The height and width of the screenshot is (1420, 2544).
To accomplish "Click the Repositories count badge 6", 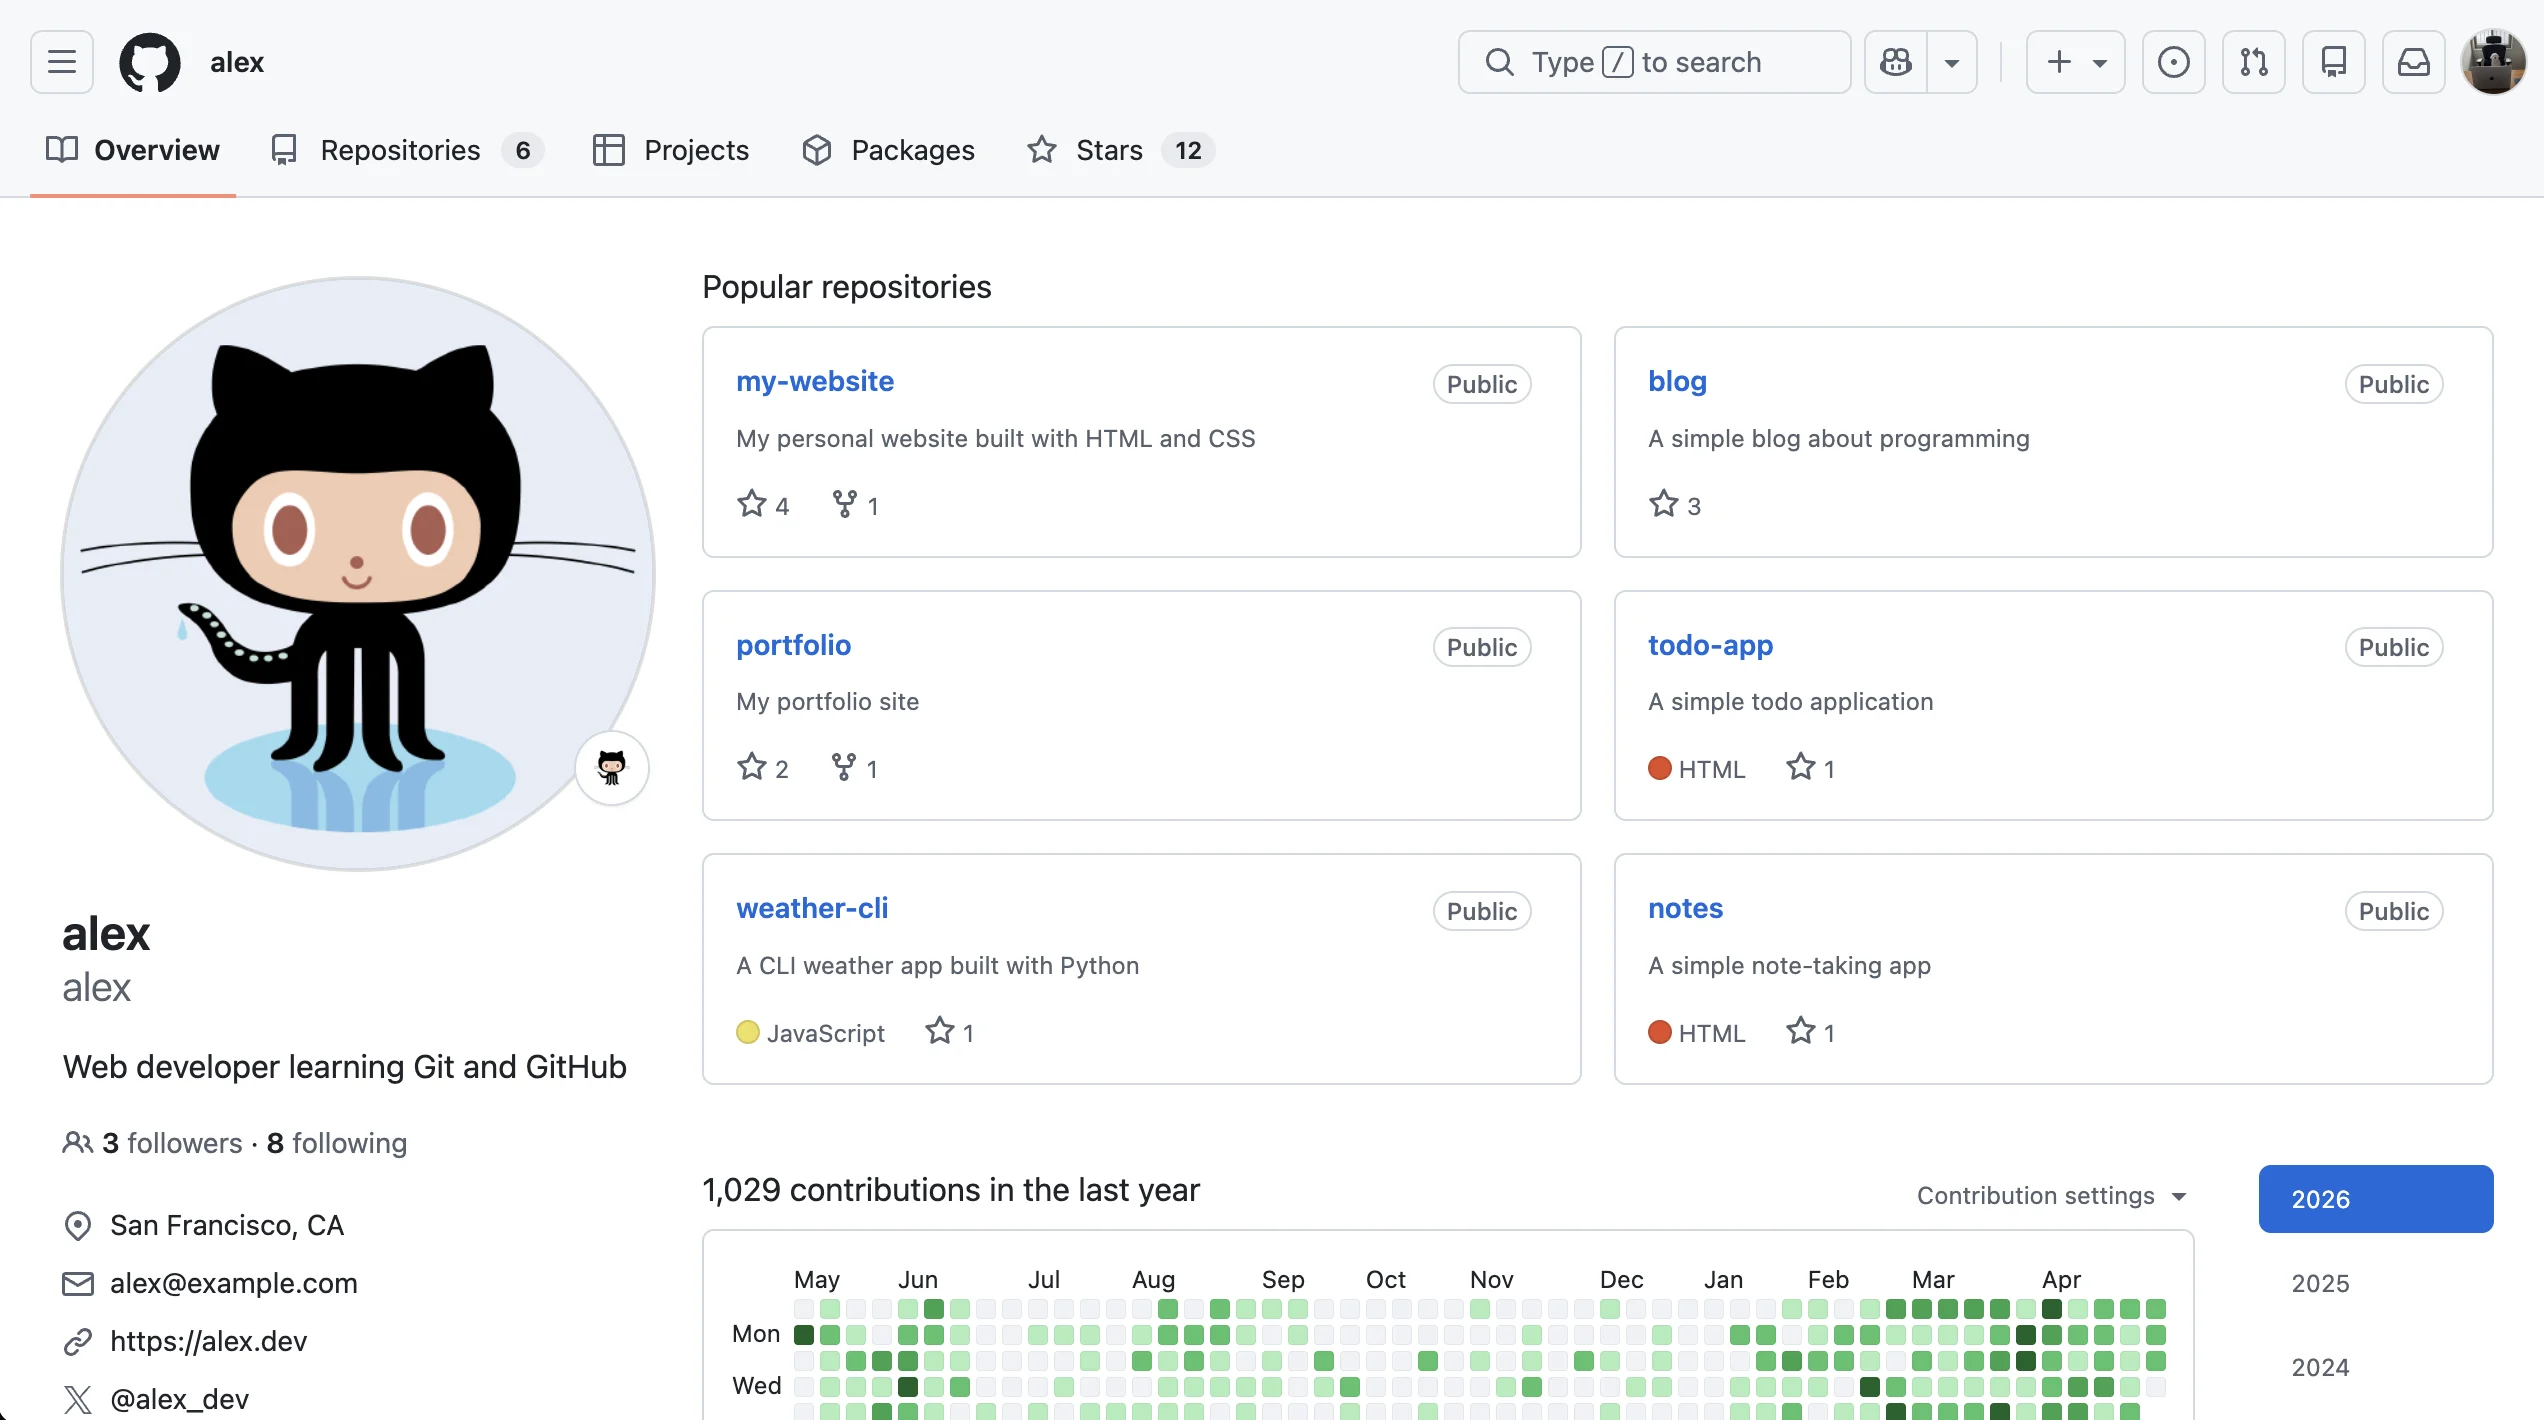I will (523, 150).
